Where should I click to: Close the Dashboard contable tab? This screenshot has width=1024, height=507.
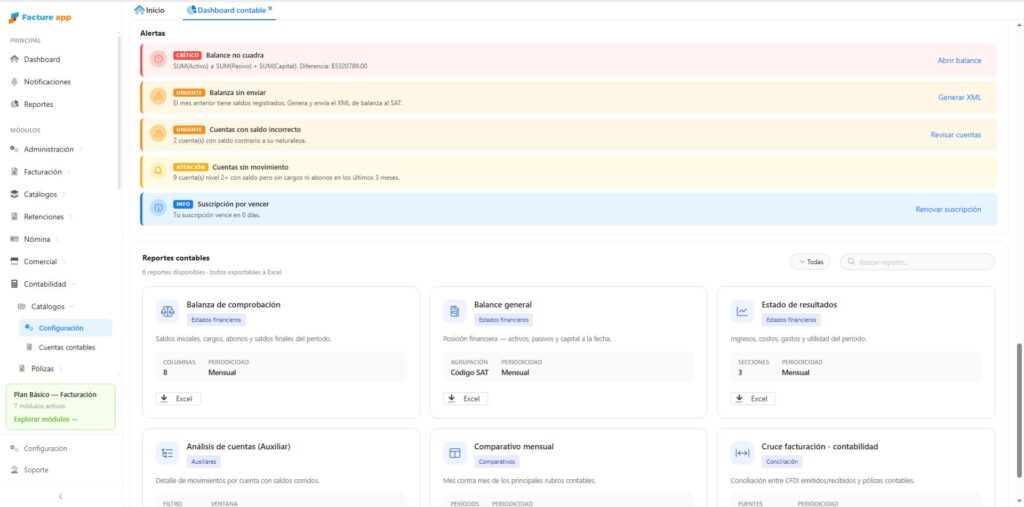pyautogui.click(x=270, y=9)
